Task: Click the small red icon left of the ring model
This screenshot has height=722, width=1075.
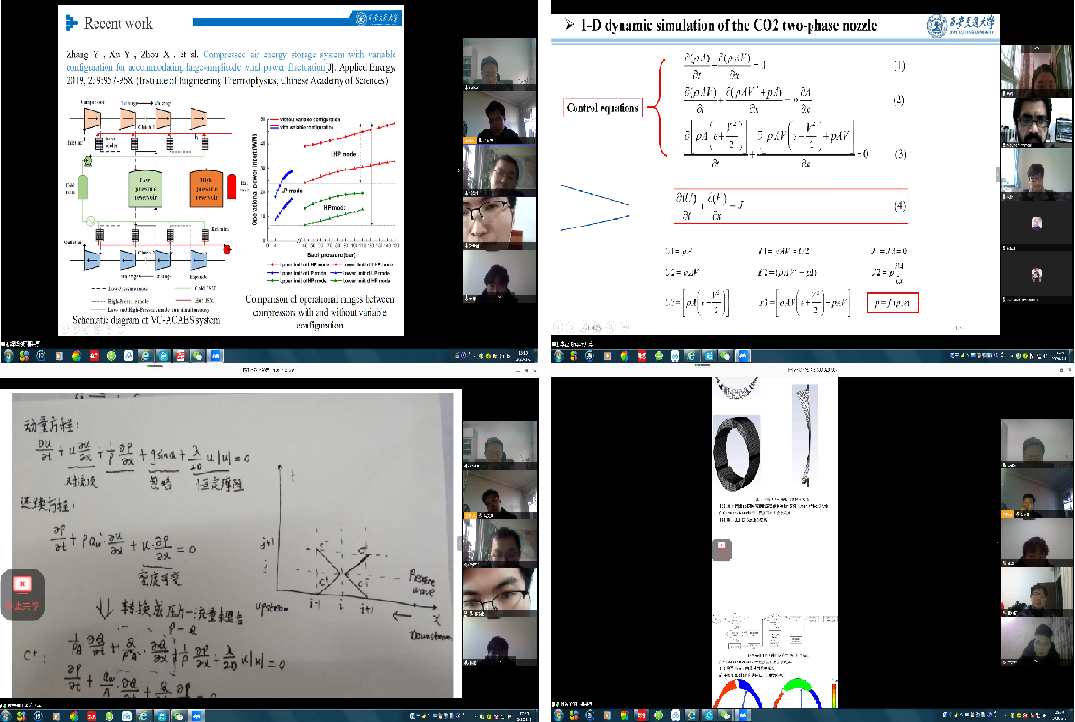Action: [722, 546]
